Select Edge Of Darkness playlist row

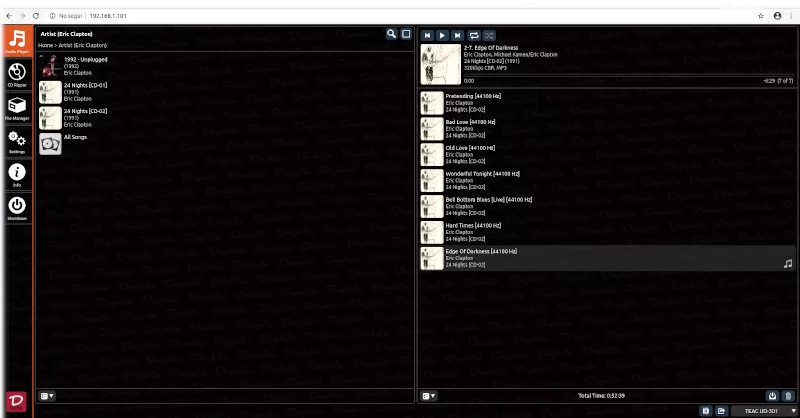(607, 258)
